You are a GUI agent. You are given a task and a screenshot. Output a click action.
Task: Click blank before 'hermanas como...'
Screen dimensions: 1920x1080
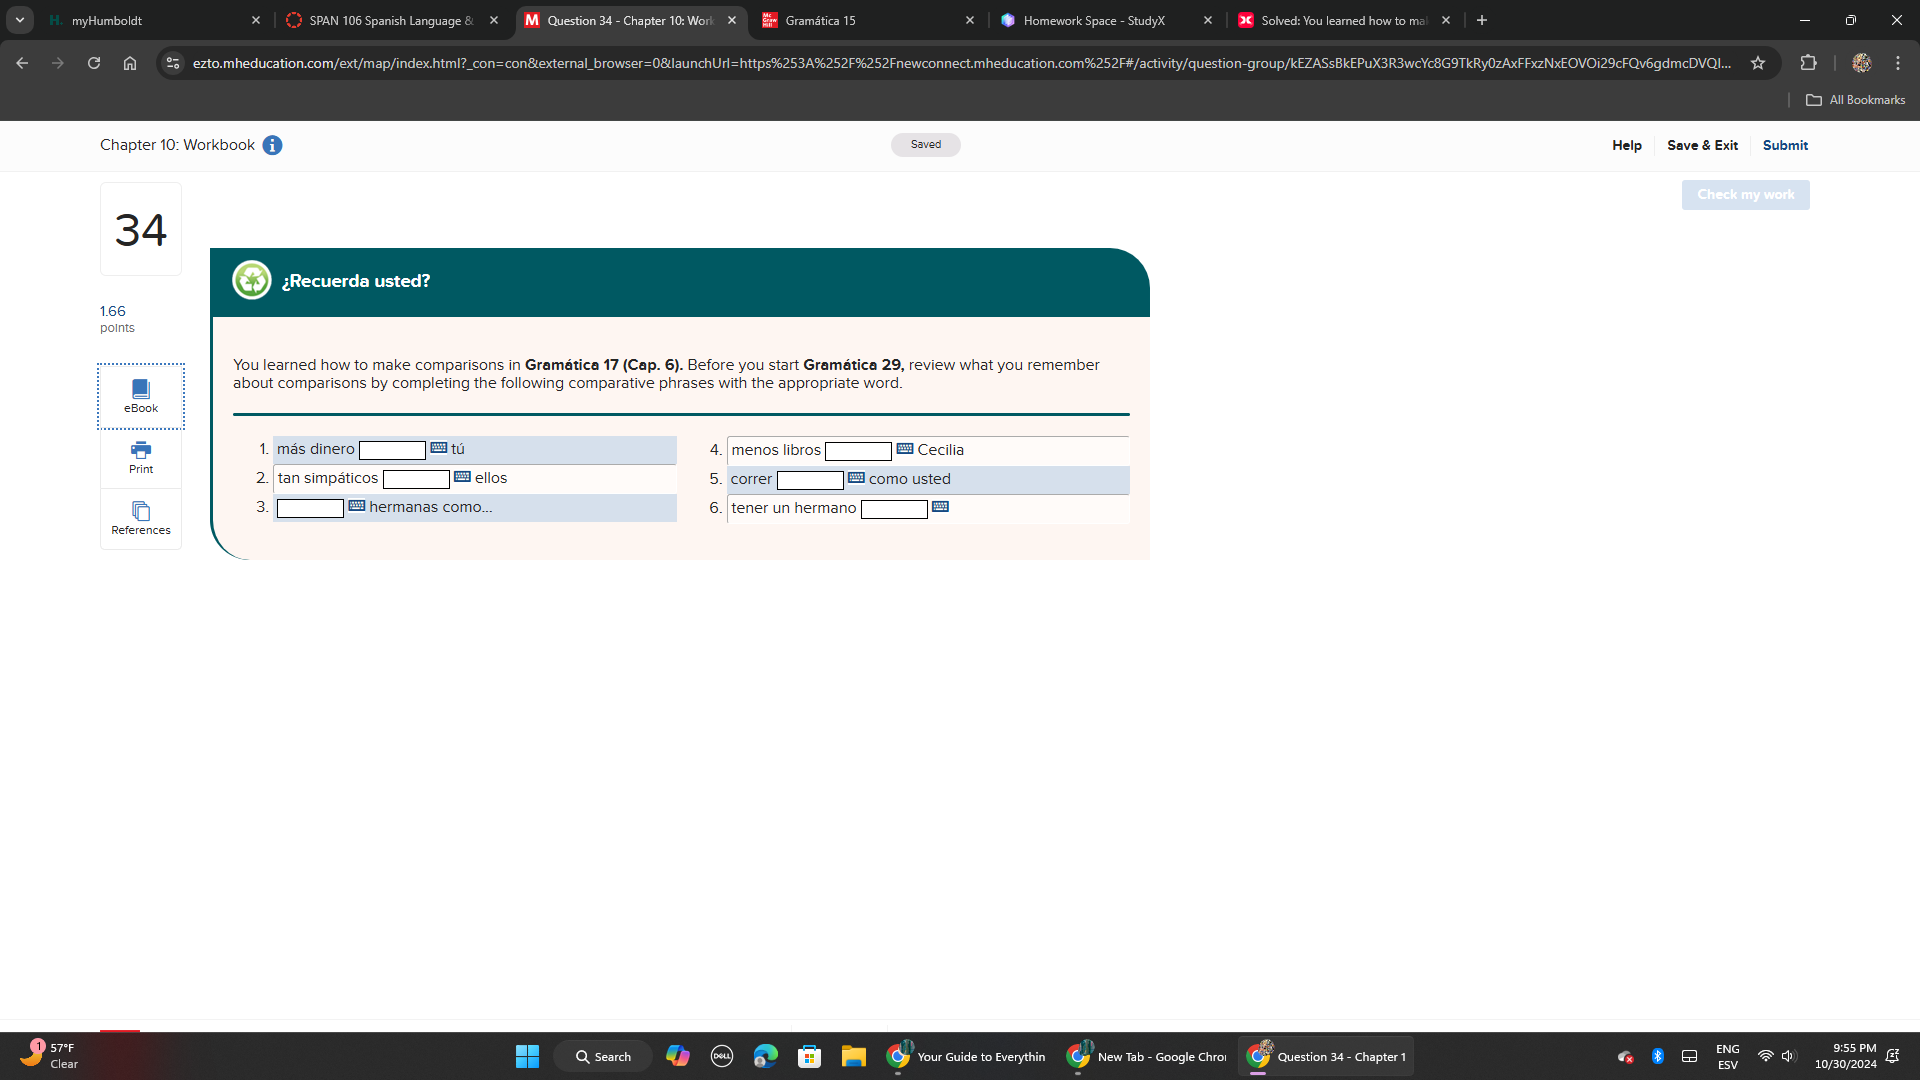coord(310,508)
